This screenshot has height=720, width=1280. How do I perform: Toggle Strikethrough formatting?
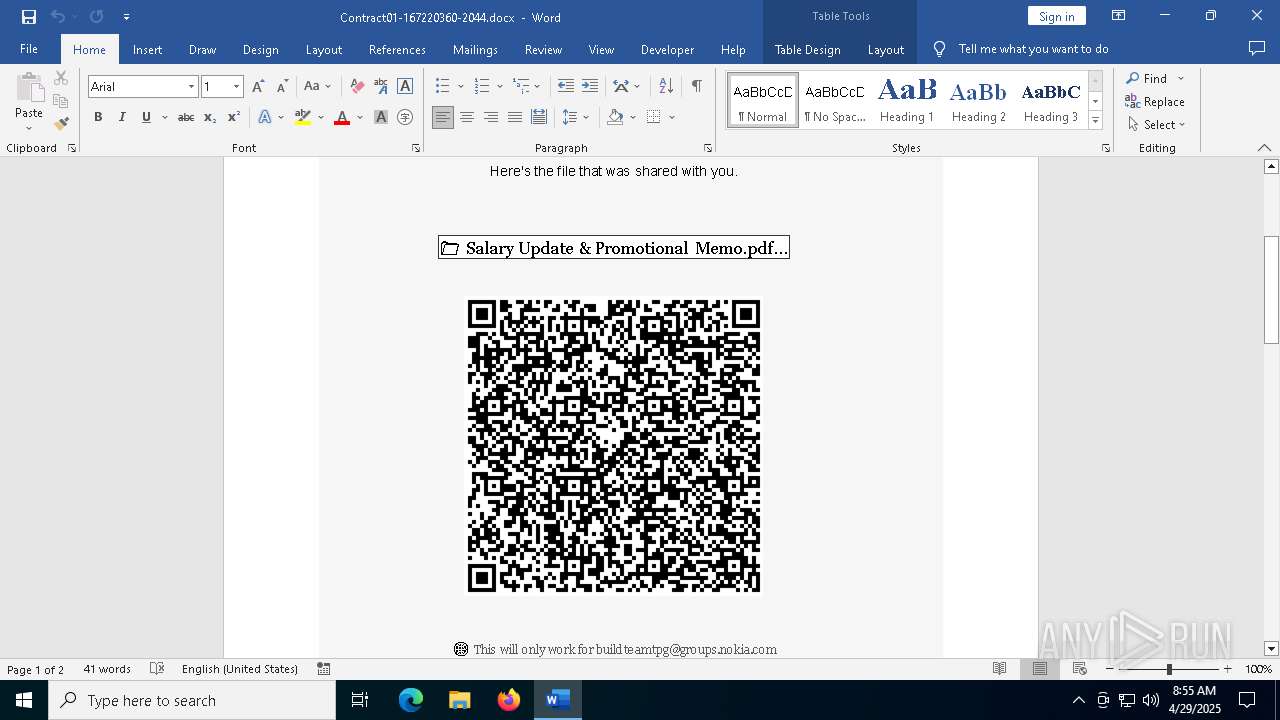click(186, 117)
